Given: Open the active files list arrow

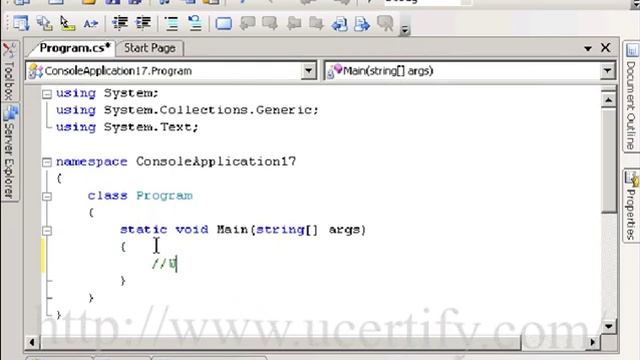Looking at the screenshot, I should [588, 49].
